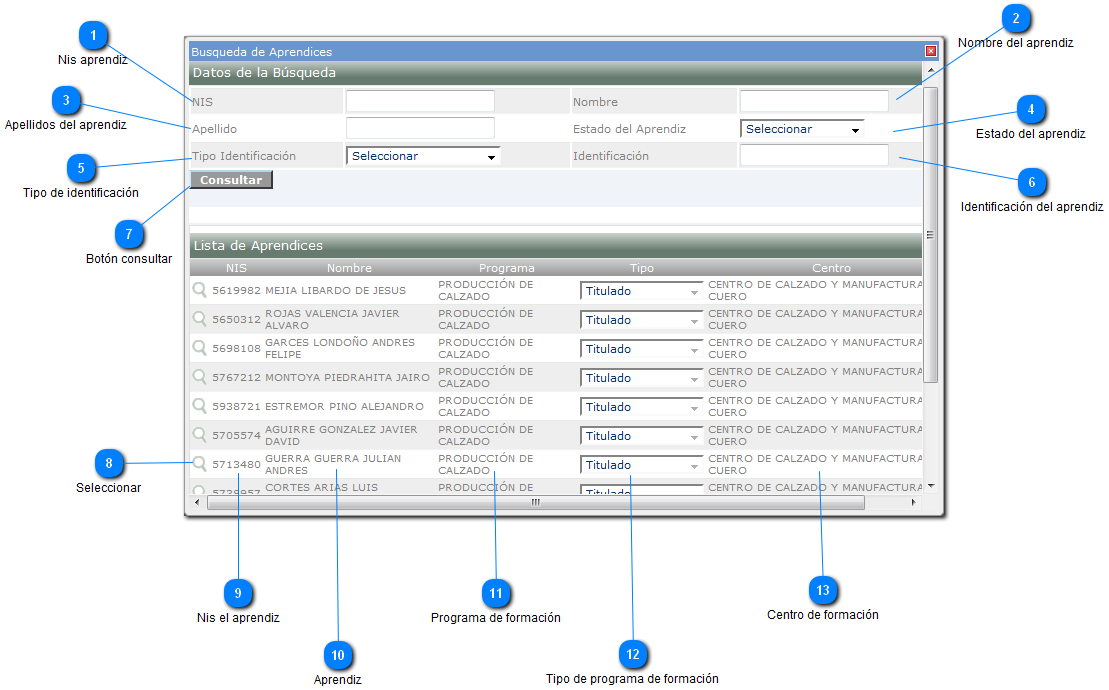Click the magnifier icon for NIS 5650312
This screenshot has height=690, width=1109.
pos(199,319)
